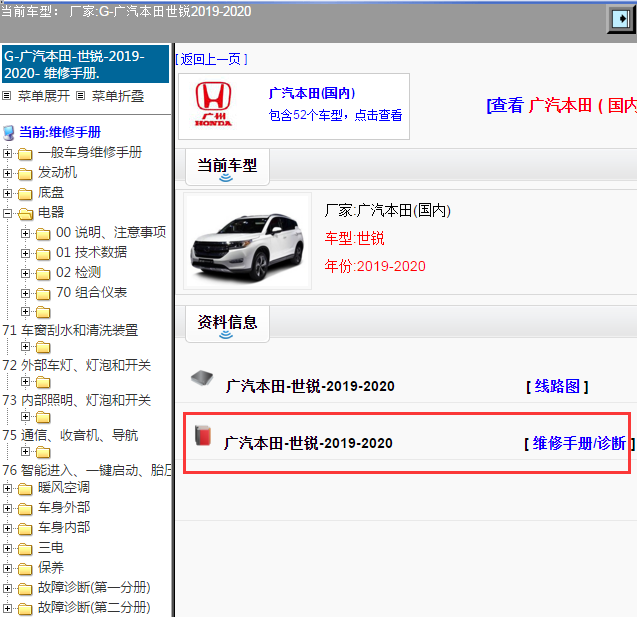Expand the 三电 tree node
The image size is (637, 617).
click(x=7, y=548)
